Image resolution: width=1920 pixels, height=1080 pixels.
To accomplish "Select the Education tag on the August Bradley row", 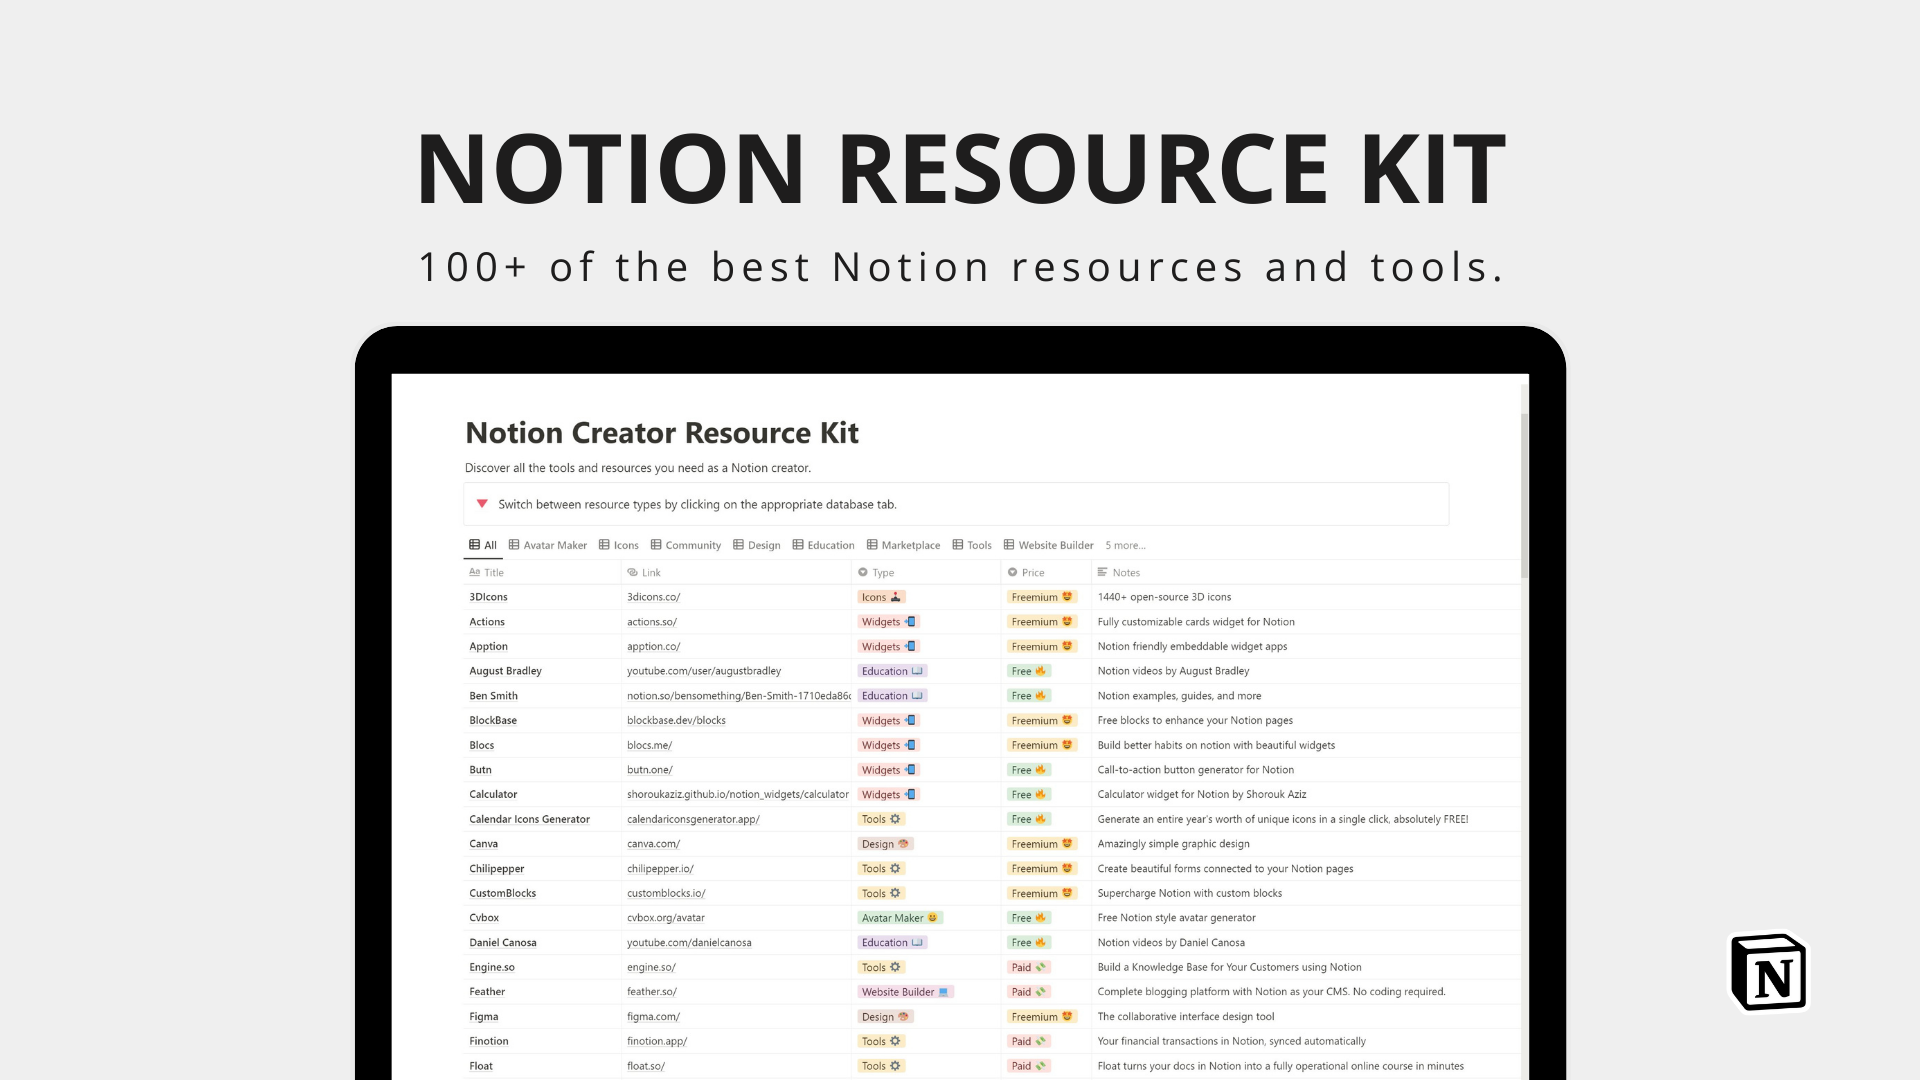I will coord(891,670).
